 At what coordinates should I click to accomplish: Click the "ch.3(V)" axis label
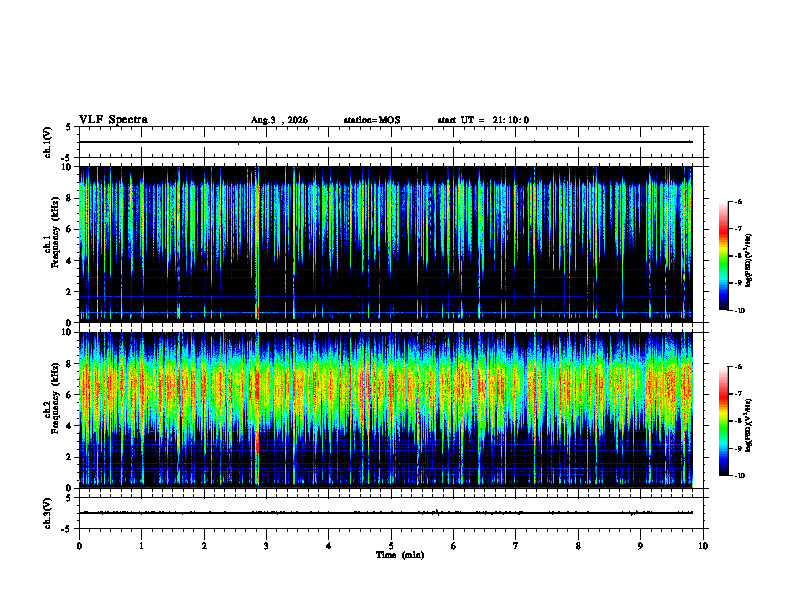pyautogui.click(x=47, y=513)
